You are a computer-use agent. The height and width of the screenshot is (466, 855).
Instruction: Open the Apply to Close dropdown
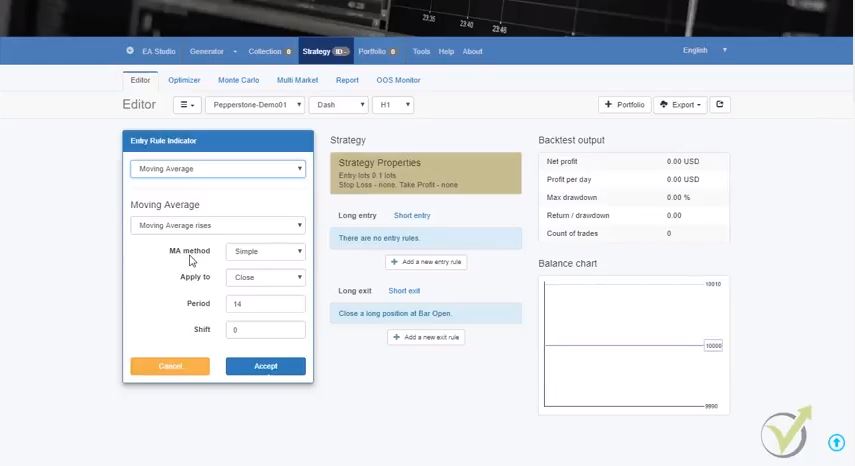[x=266, y=277]
